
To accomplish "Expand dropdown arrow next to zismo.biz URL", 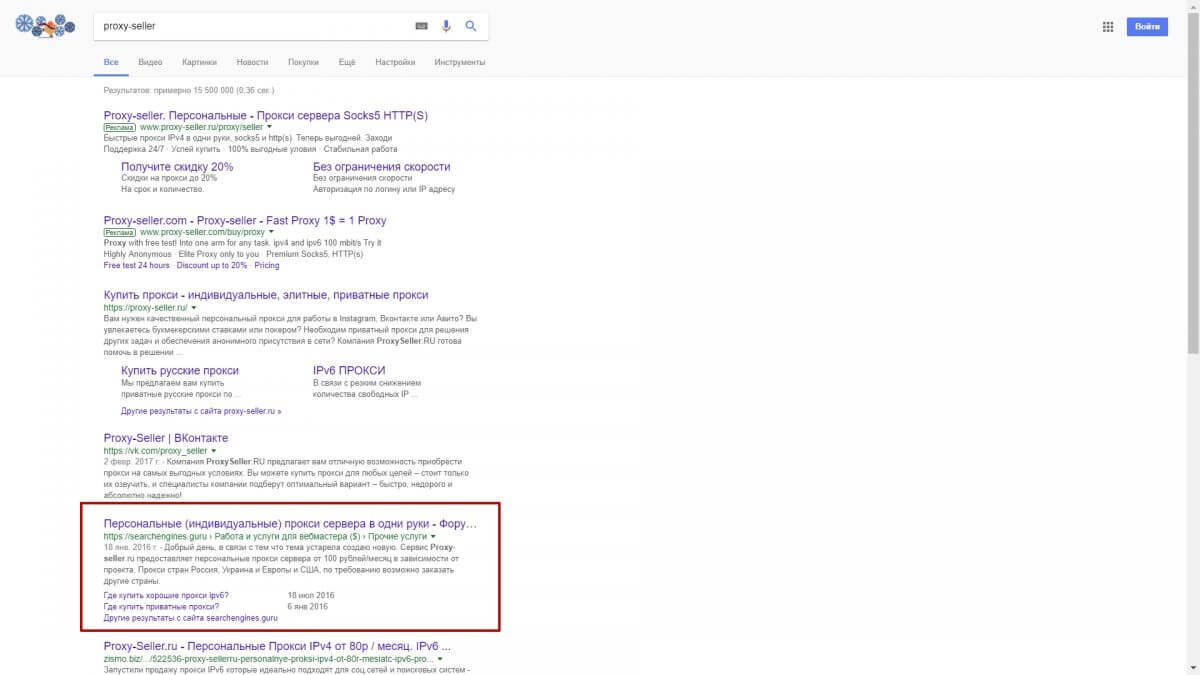I will pyautogui.click(x=441, y=660).
